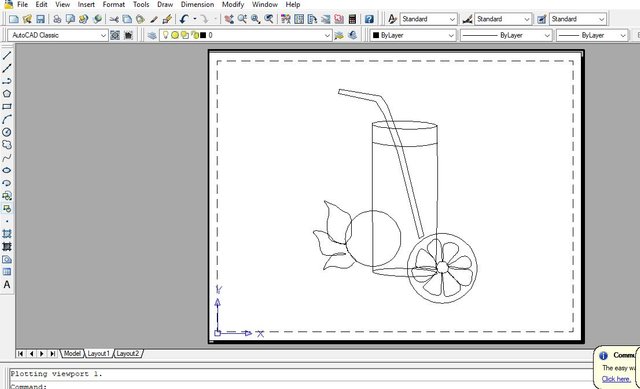Click the Plot Preview icon
Image resolution: width=640 pixels, height=389 pixels.
pos(70,19)
